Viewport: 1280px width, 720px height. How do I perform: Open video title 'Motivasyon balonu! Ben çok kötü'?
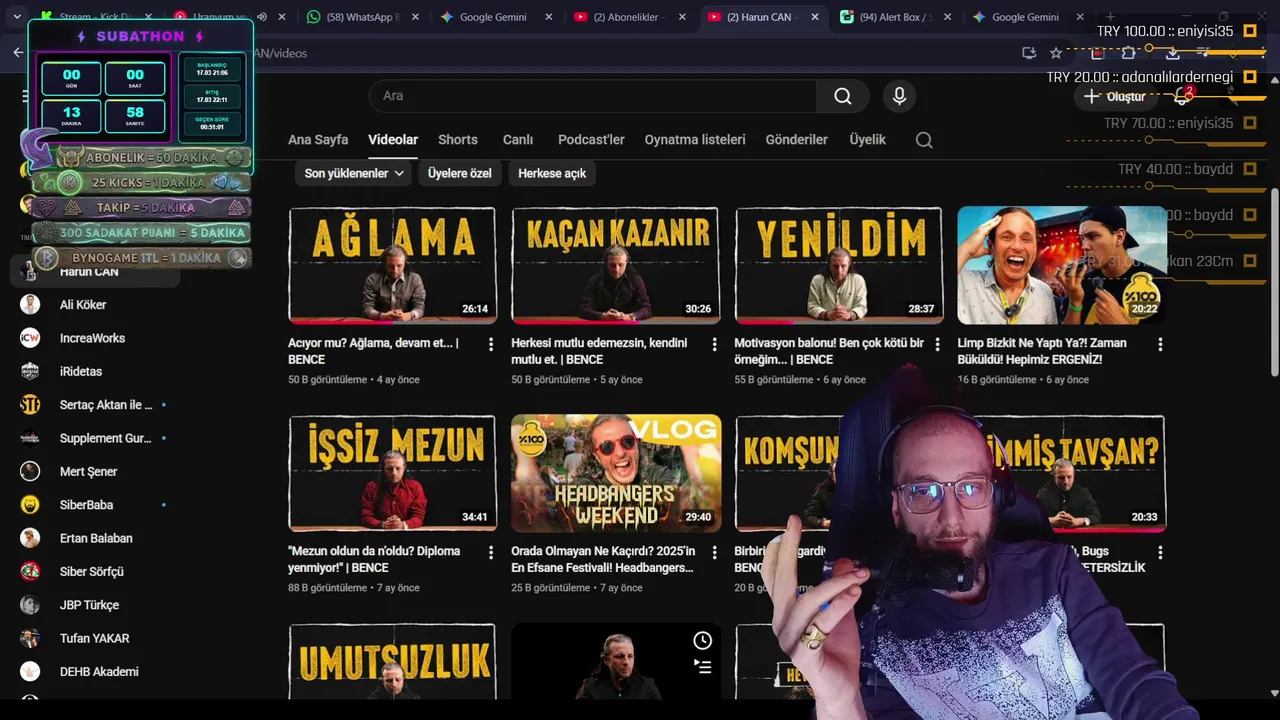(829, 351)
